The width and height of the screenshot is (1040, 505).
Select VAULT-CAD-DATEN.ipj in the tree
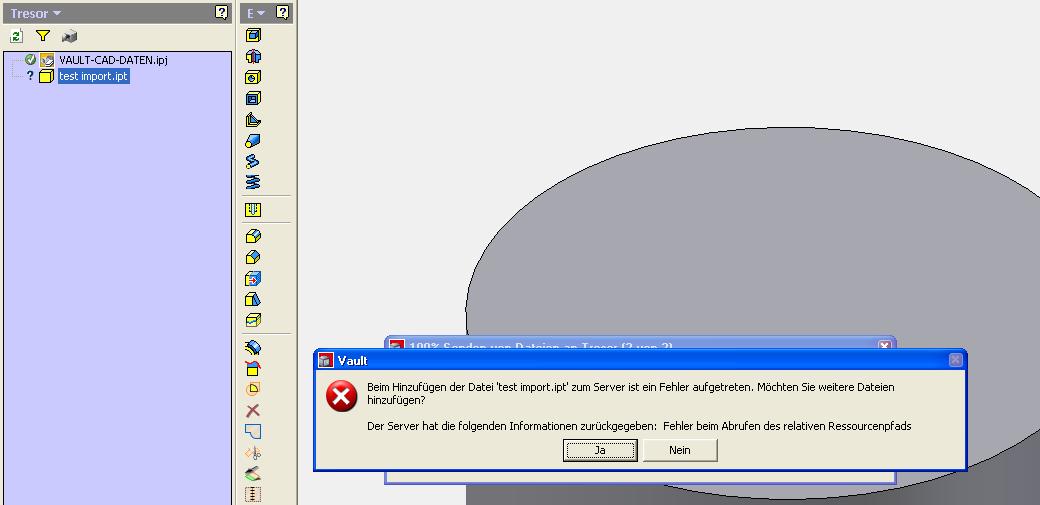[113, 60]
